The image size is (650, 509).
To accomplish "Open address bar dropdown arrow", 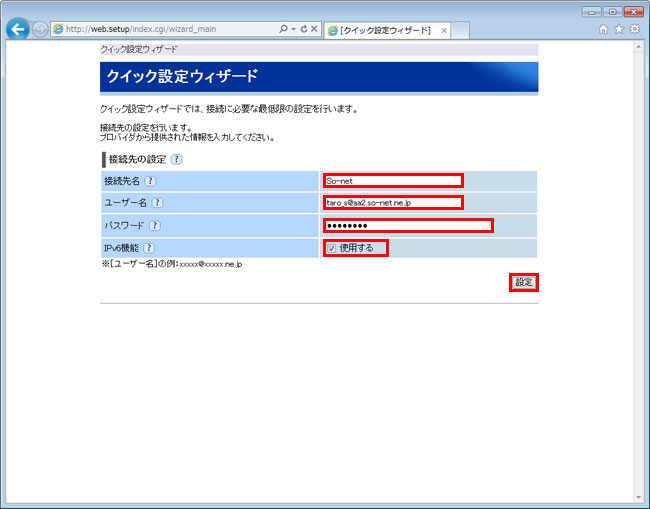I will pyautogui.click(x=294, y=29).
